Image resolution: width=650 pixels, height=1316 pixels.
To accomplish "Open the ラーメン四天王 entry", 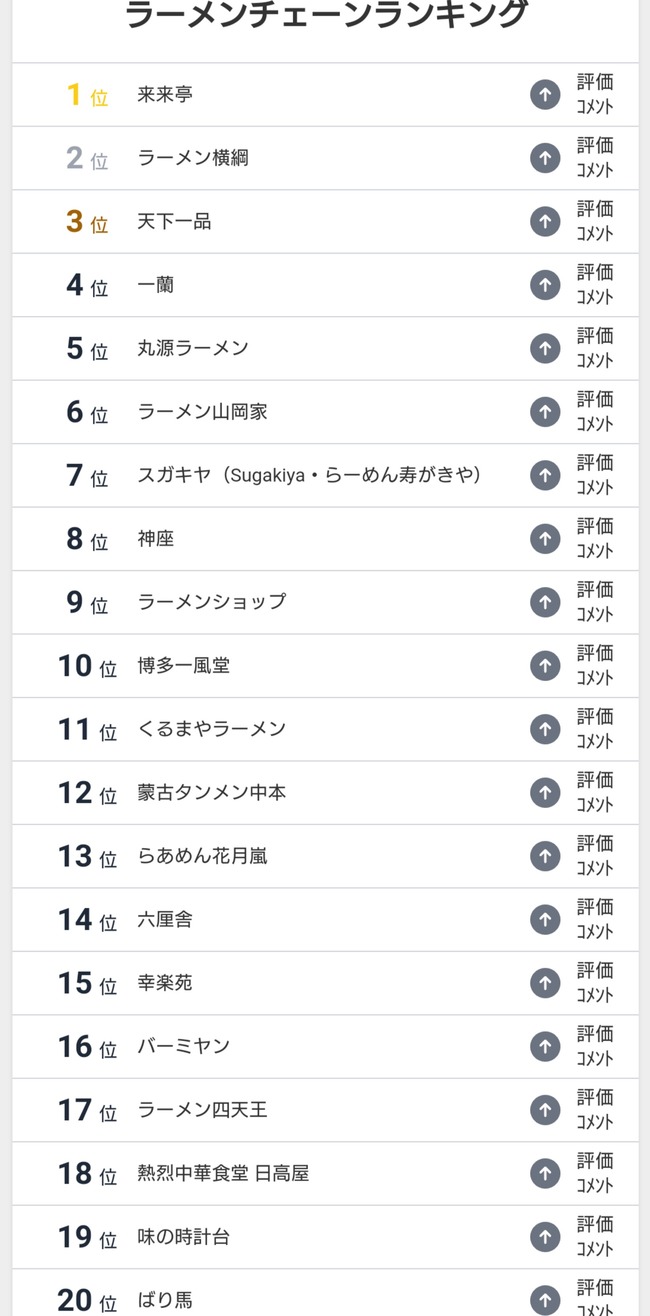I will [x=202, y=1110].
